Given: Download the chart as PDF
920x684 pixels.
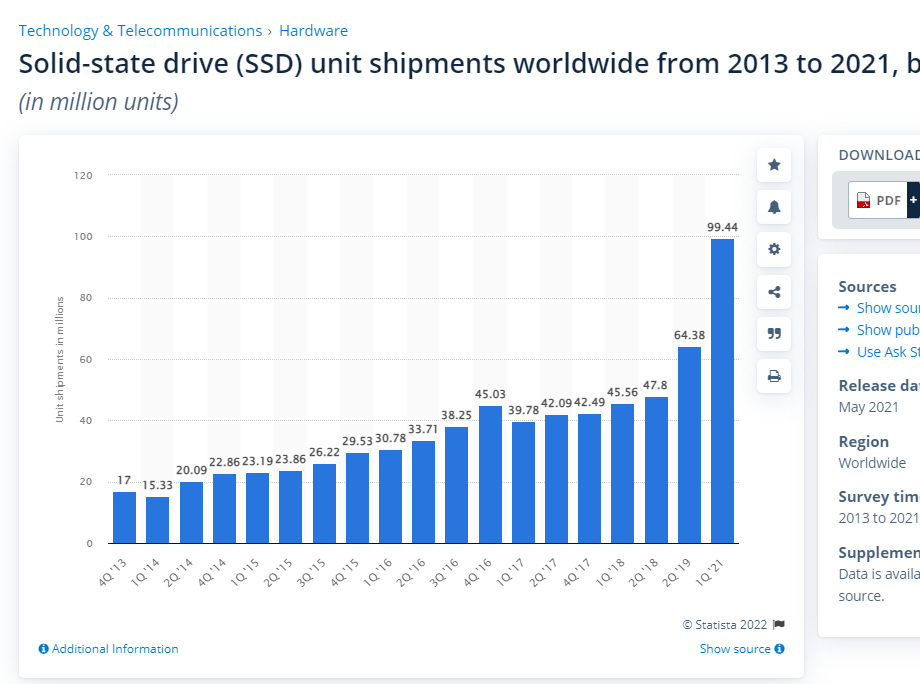Looking at the screenshot, I should pos(884,201).
